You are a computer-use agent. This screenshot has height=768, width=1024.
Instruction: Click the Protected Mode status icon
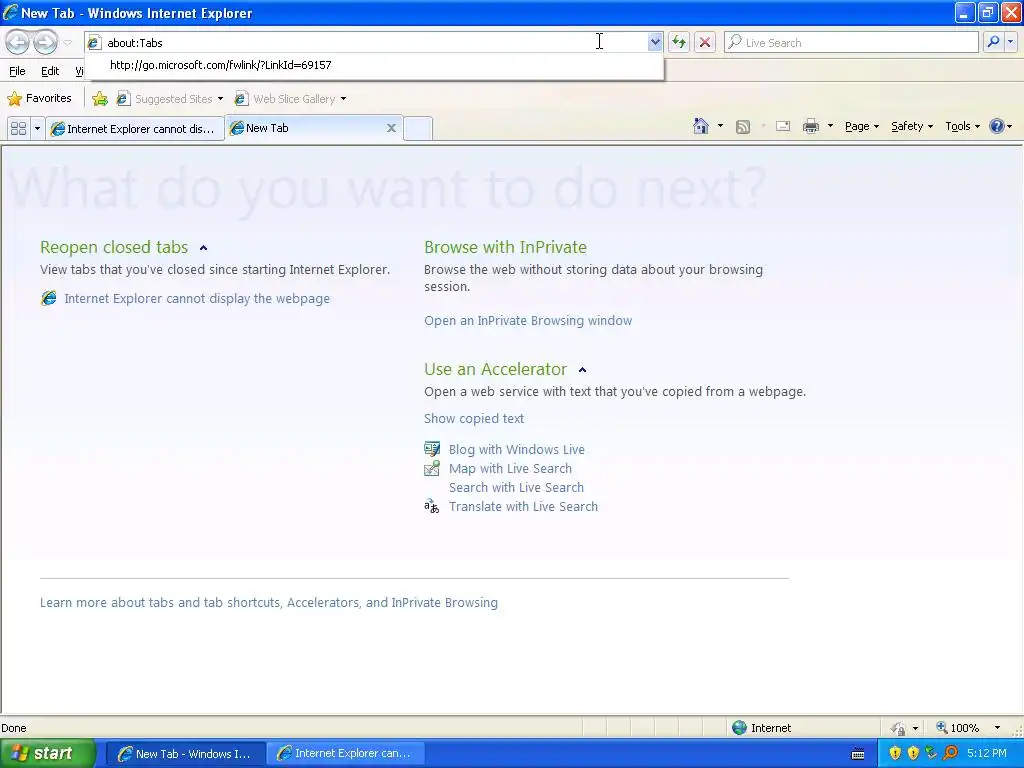[899, 728]
